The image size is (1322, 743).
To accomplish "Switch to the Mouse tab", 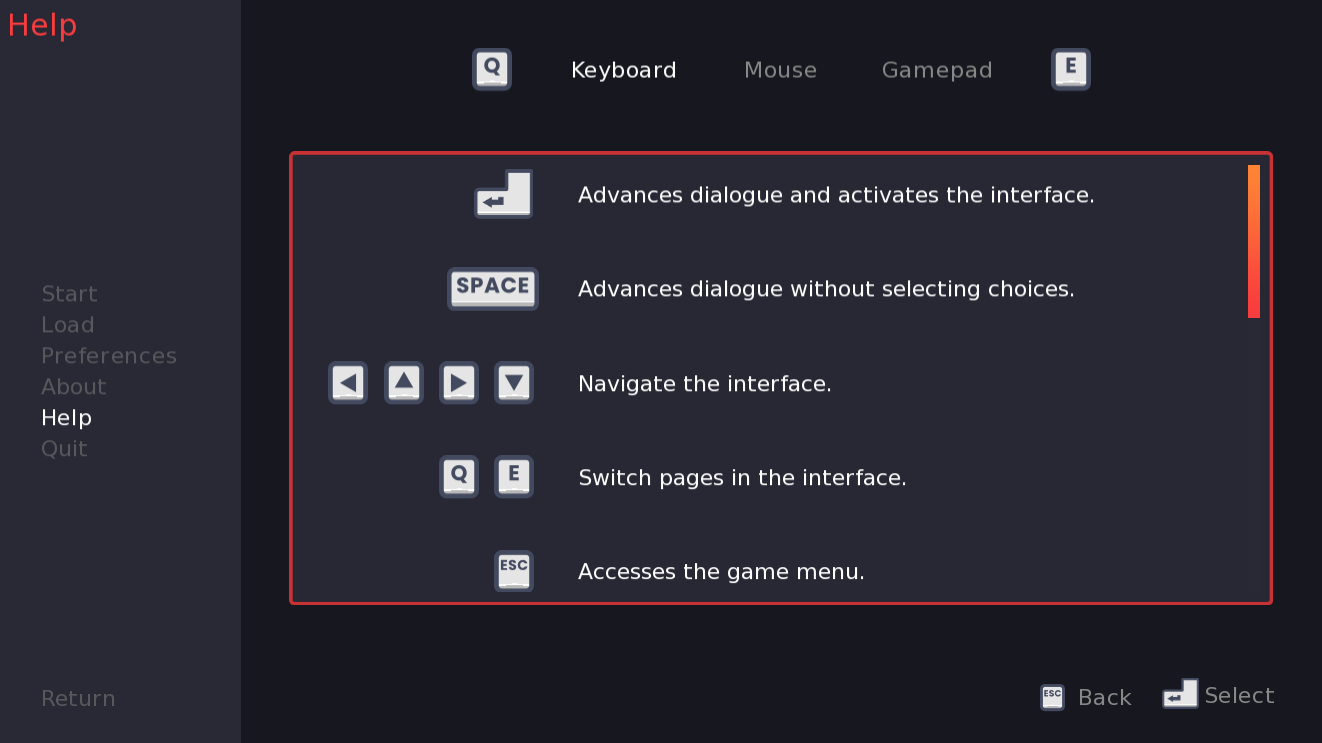I will [780, 69].
